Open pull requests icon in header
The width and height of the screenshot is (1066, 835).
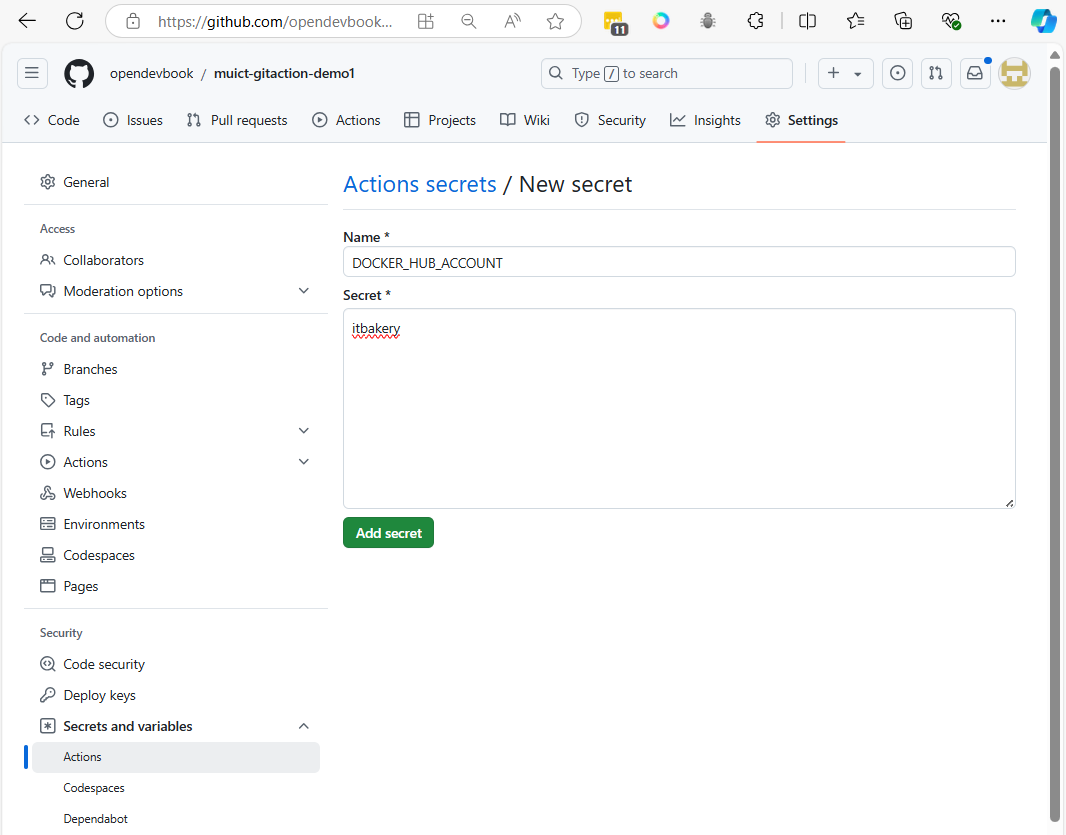pos(936,73)
